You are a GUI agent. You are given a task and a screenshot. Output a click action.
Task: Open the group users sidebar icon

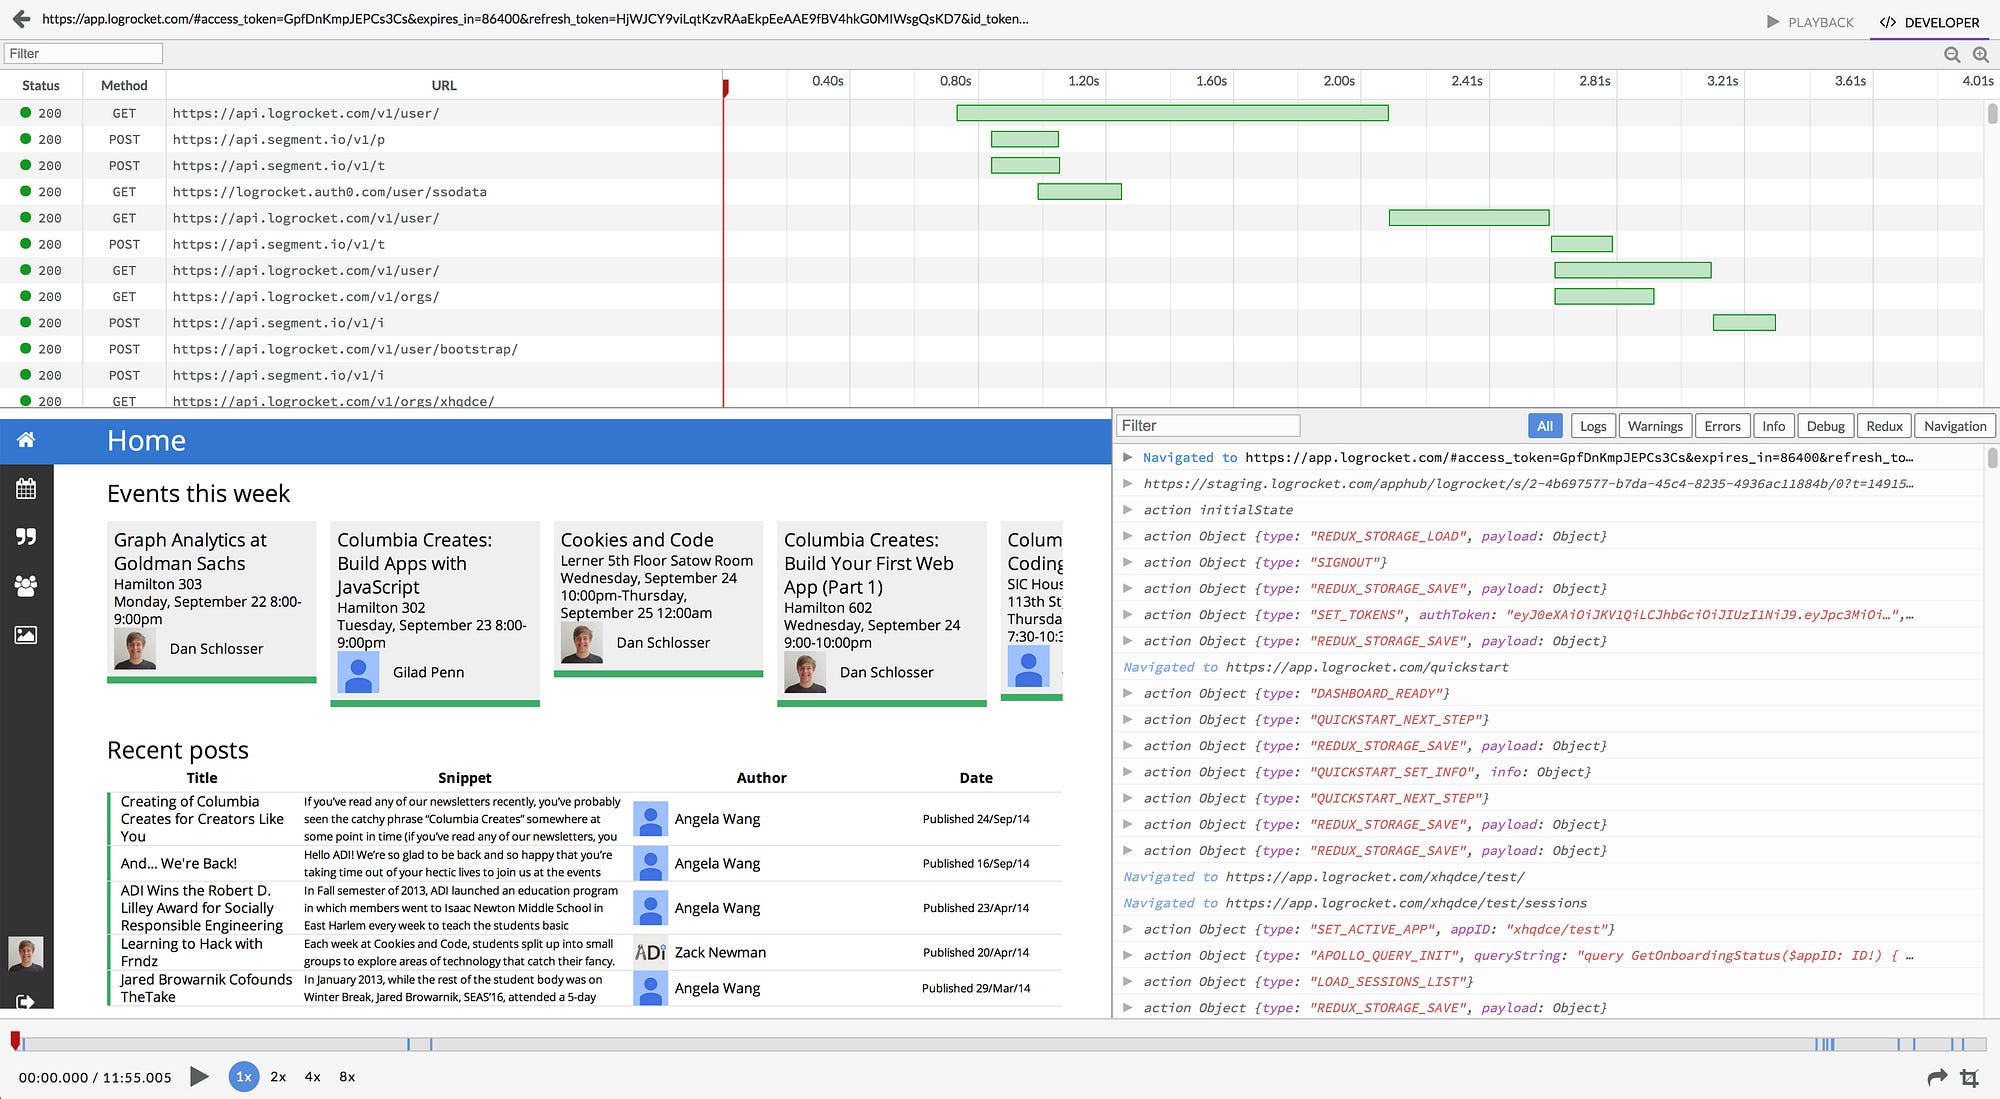click(26, 586)
